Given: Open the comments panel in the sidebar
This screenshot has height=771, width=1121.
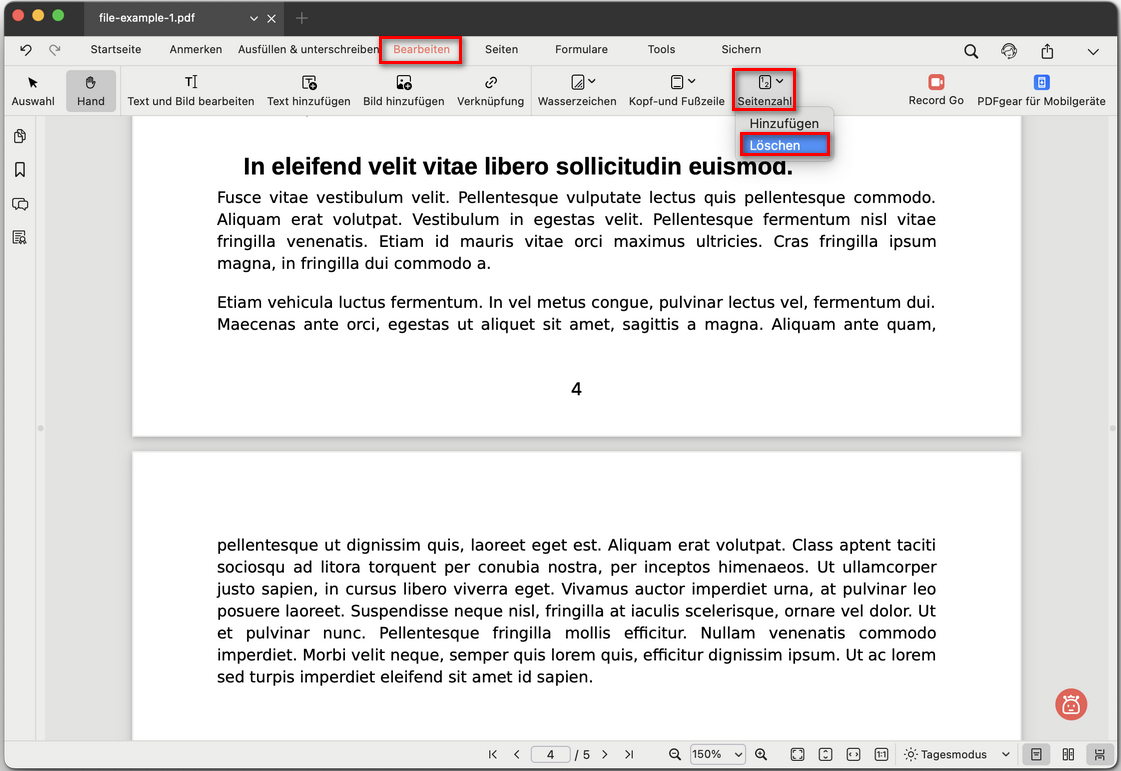Looking at the screenshot, I should [x=22, y=204].
